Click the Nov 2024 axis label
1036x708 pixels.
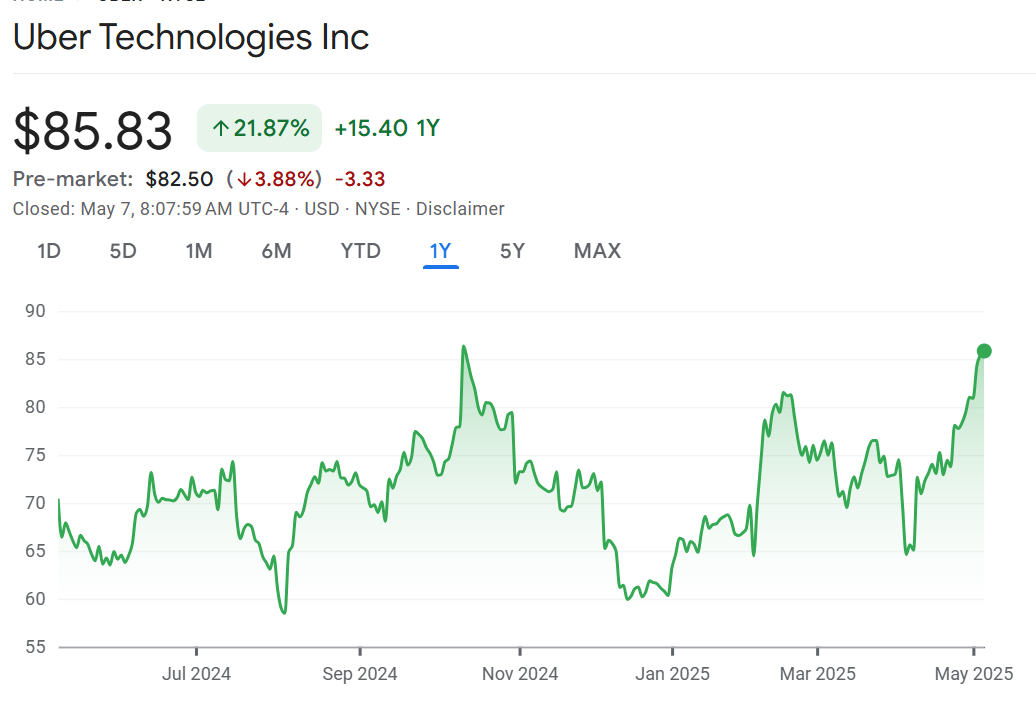520,674
